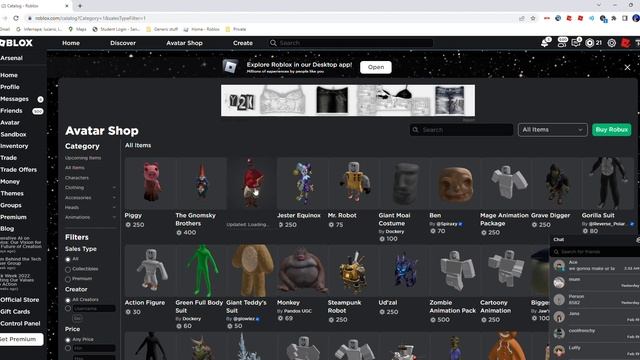
Task: Click the Roblox app logo in the banner
Action: 230,67
